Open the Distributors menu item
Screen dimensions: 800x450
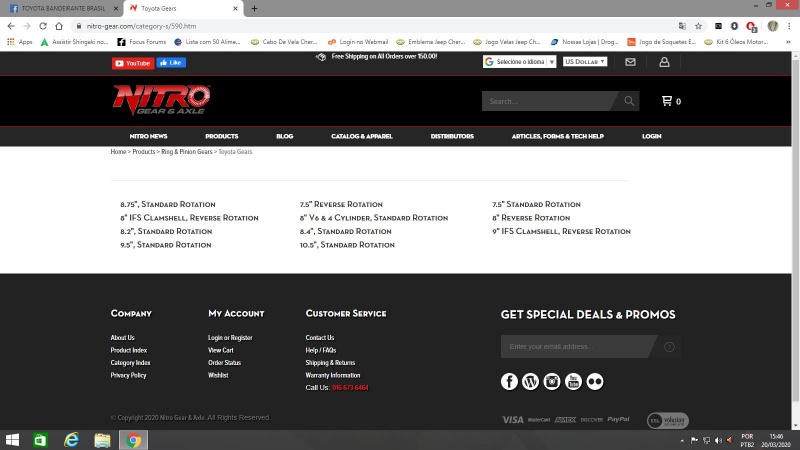pyautogui.click(x=452, y=136)
